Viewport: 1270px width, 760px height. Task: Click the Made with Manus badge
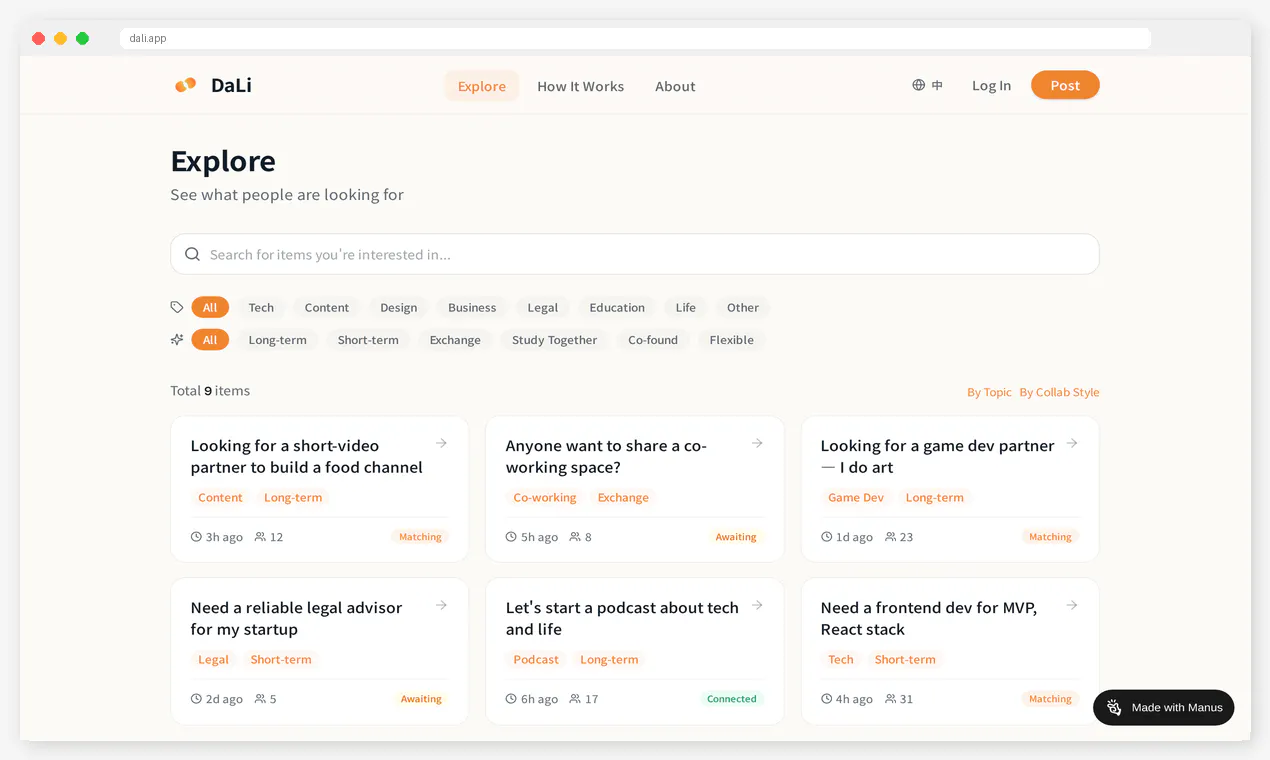click(x=1164, y=707)
